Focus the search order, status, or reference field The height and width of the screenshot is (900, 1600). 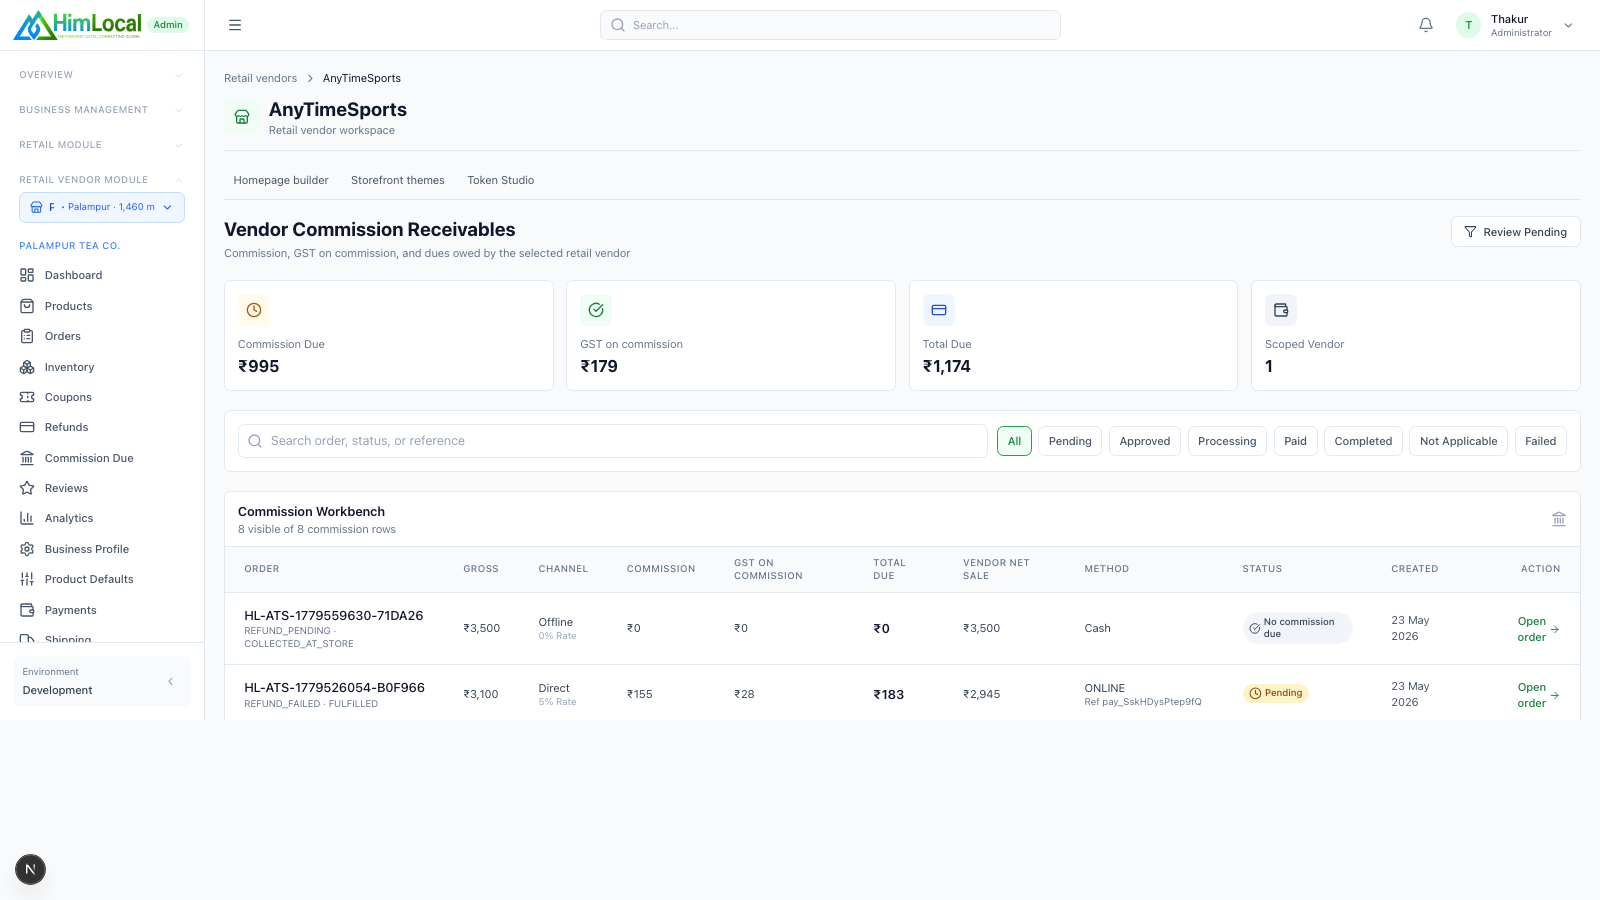tap(612, 441)
